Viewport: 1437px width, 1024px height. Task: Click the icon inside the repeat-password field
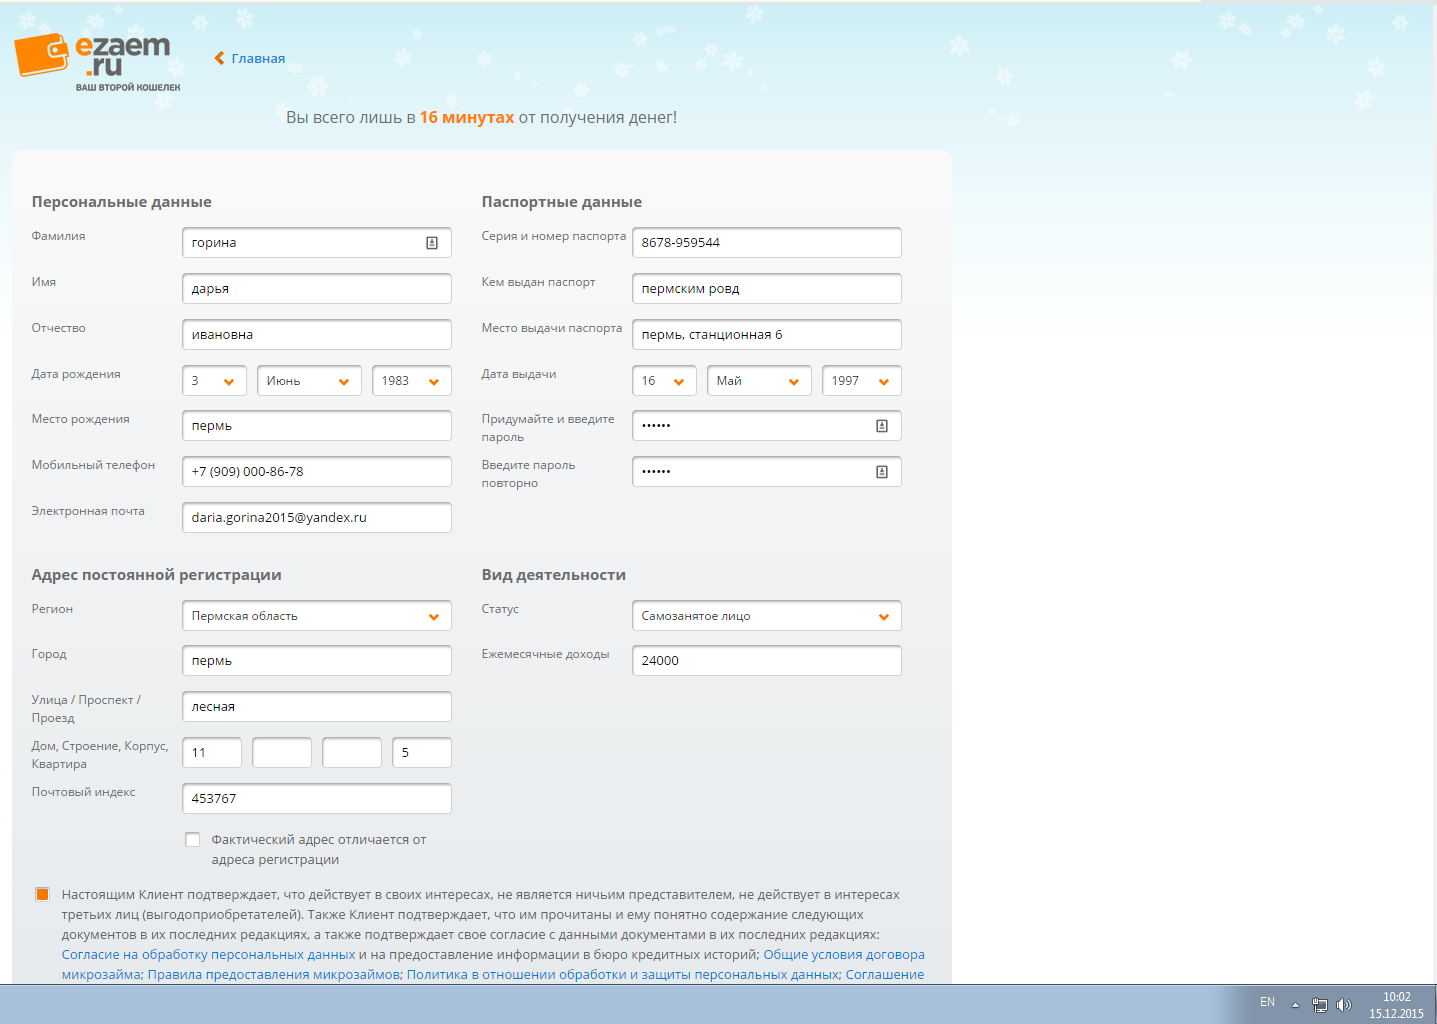click(882, 472)
